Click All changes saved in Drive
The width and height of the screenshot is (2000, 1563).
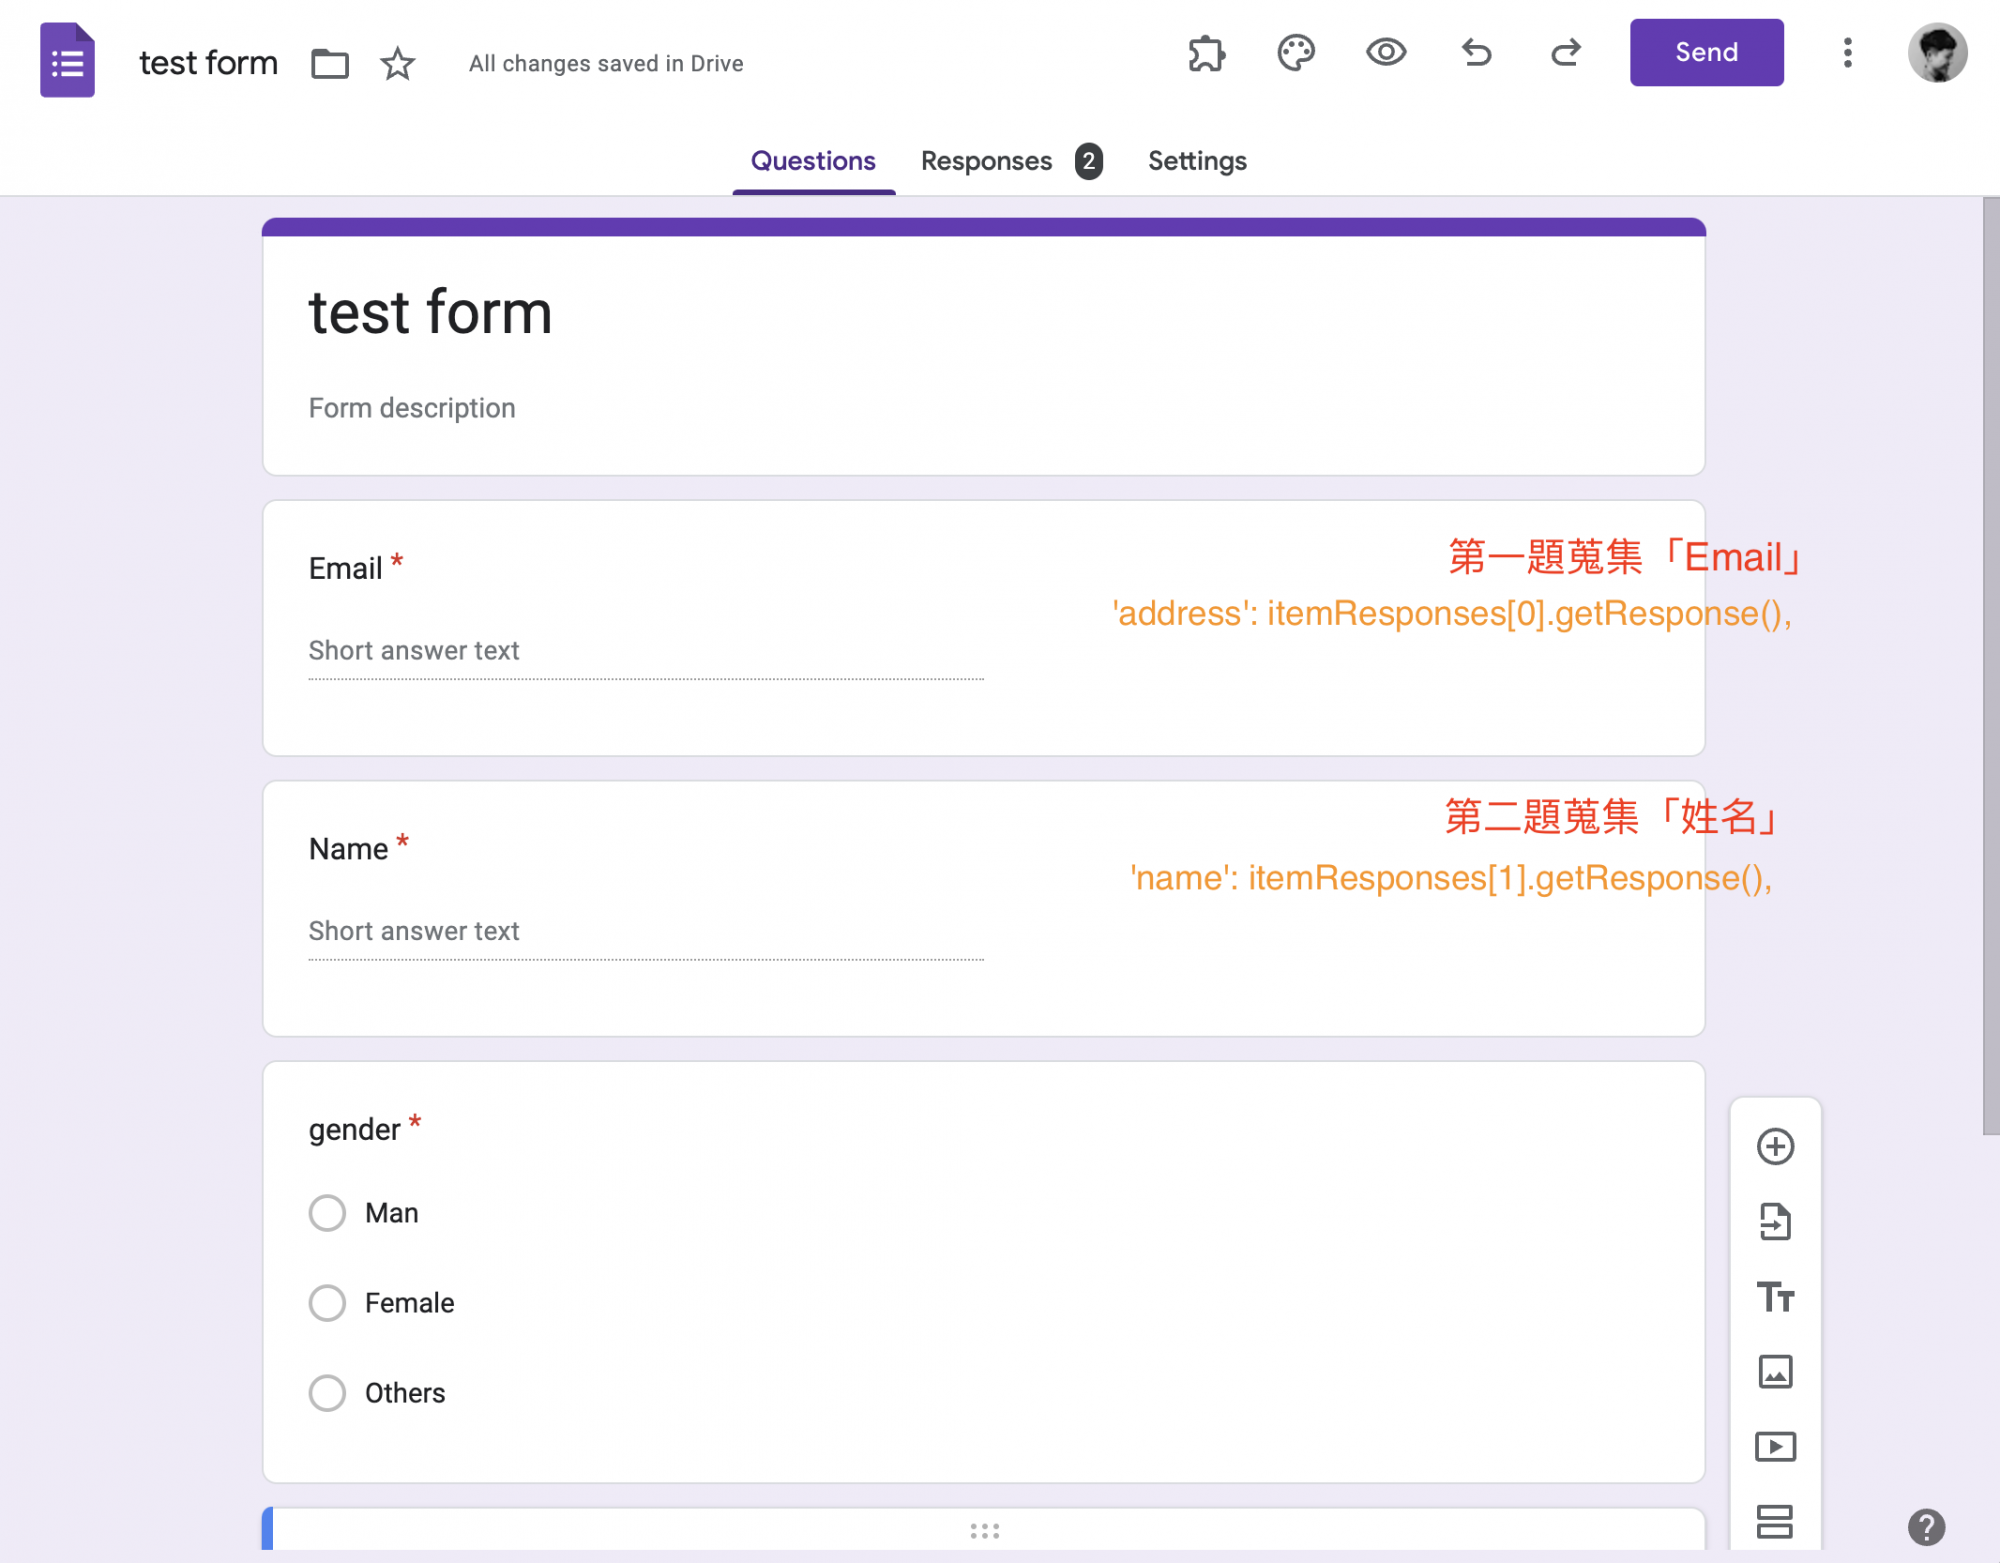pos(606,64)
